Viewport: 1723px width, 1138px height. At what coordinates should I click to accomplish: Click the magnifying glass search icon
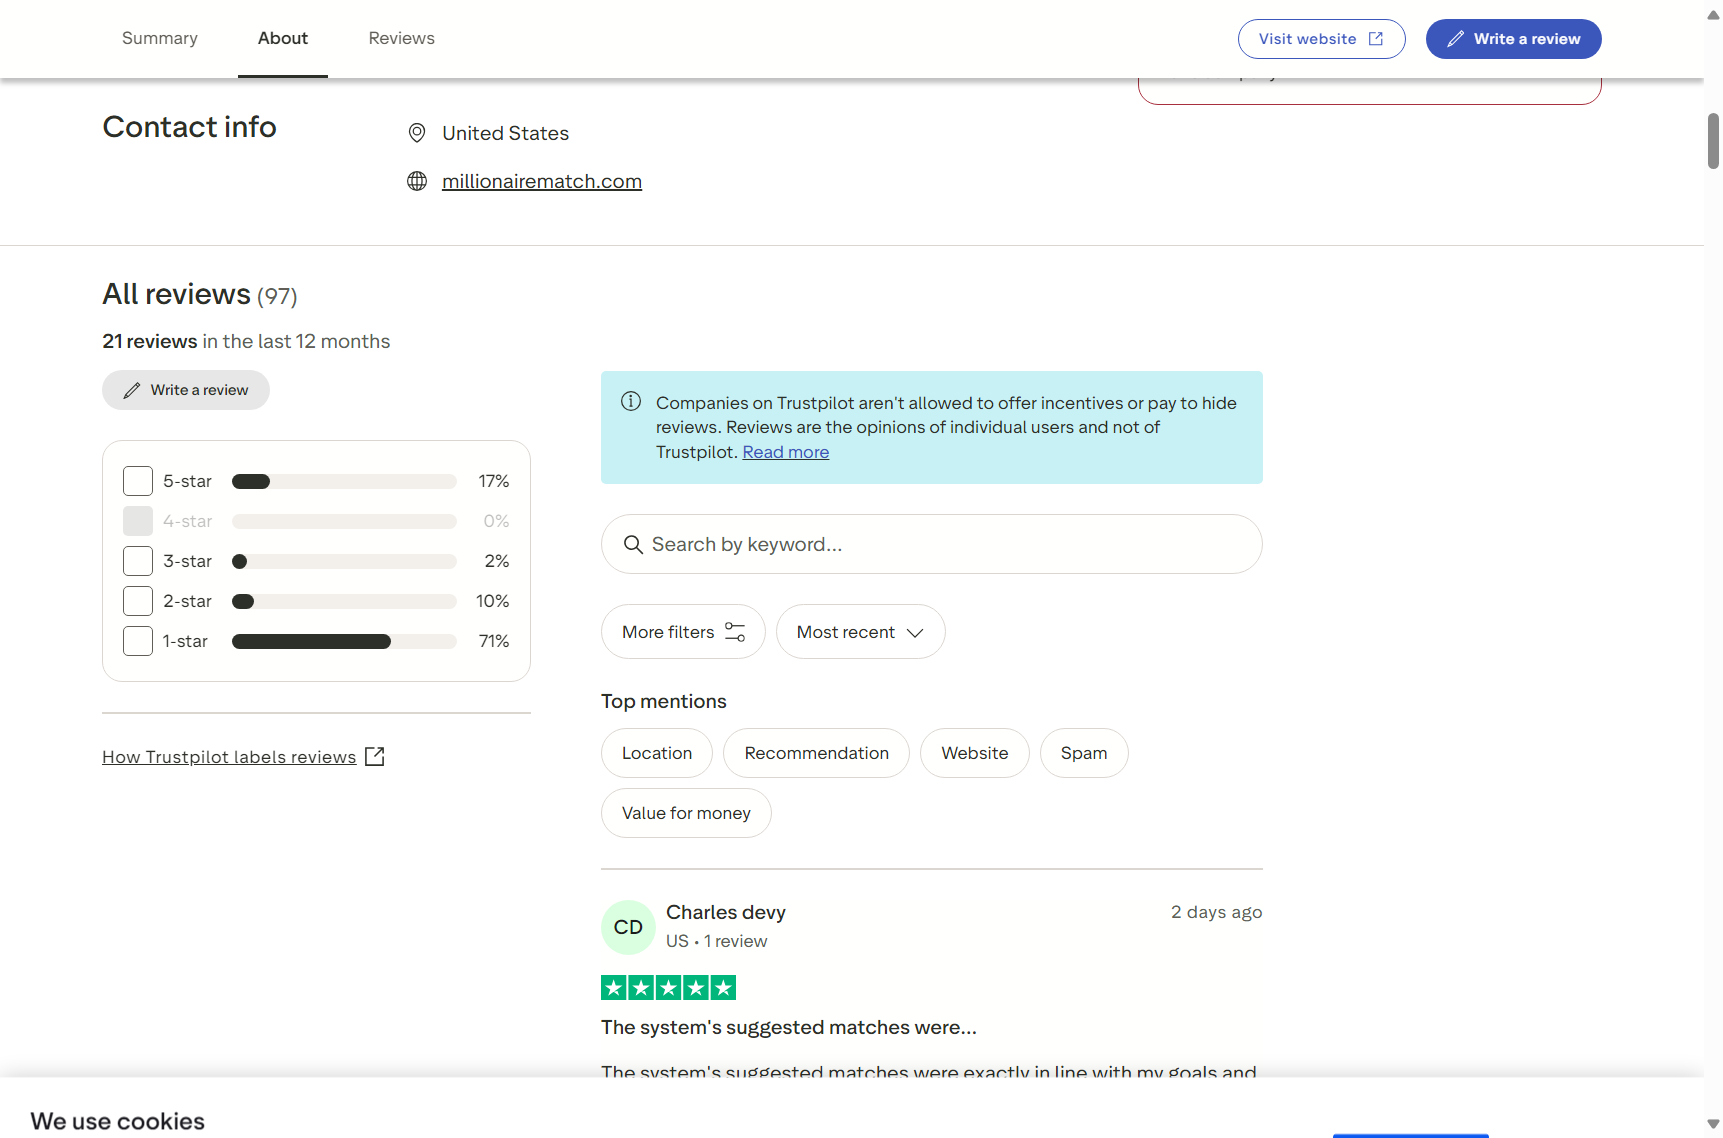(x=633, y=544)
